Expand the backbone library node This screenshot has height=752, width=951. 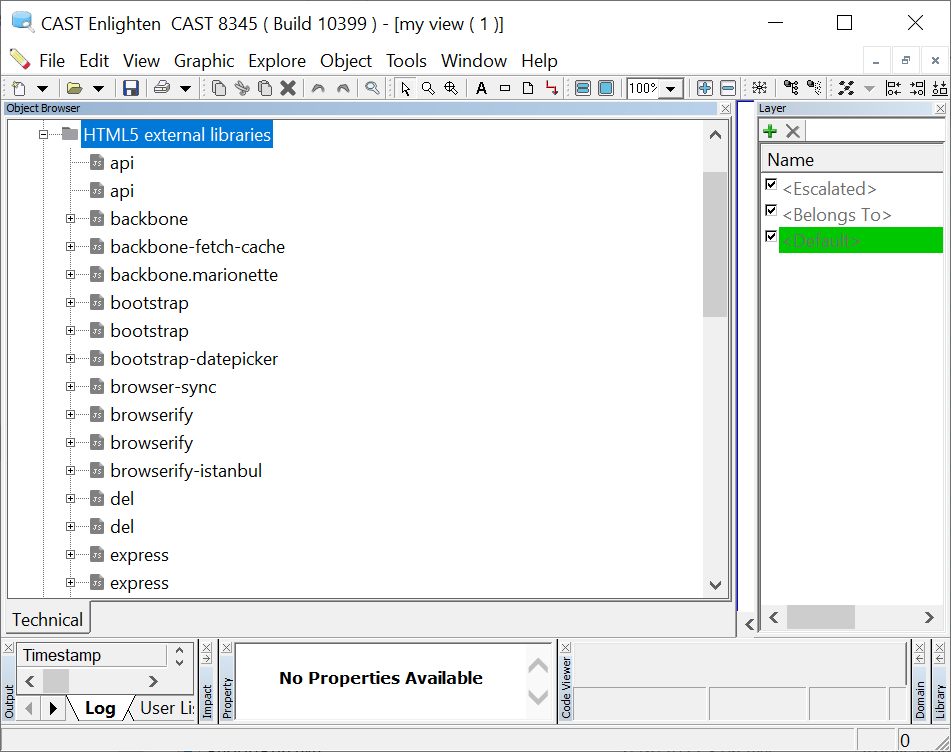click(71, 219)
